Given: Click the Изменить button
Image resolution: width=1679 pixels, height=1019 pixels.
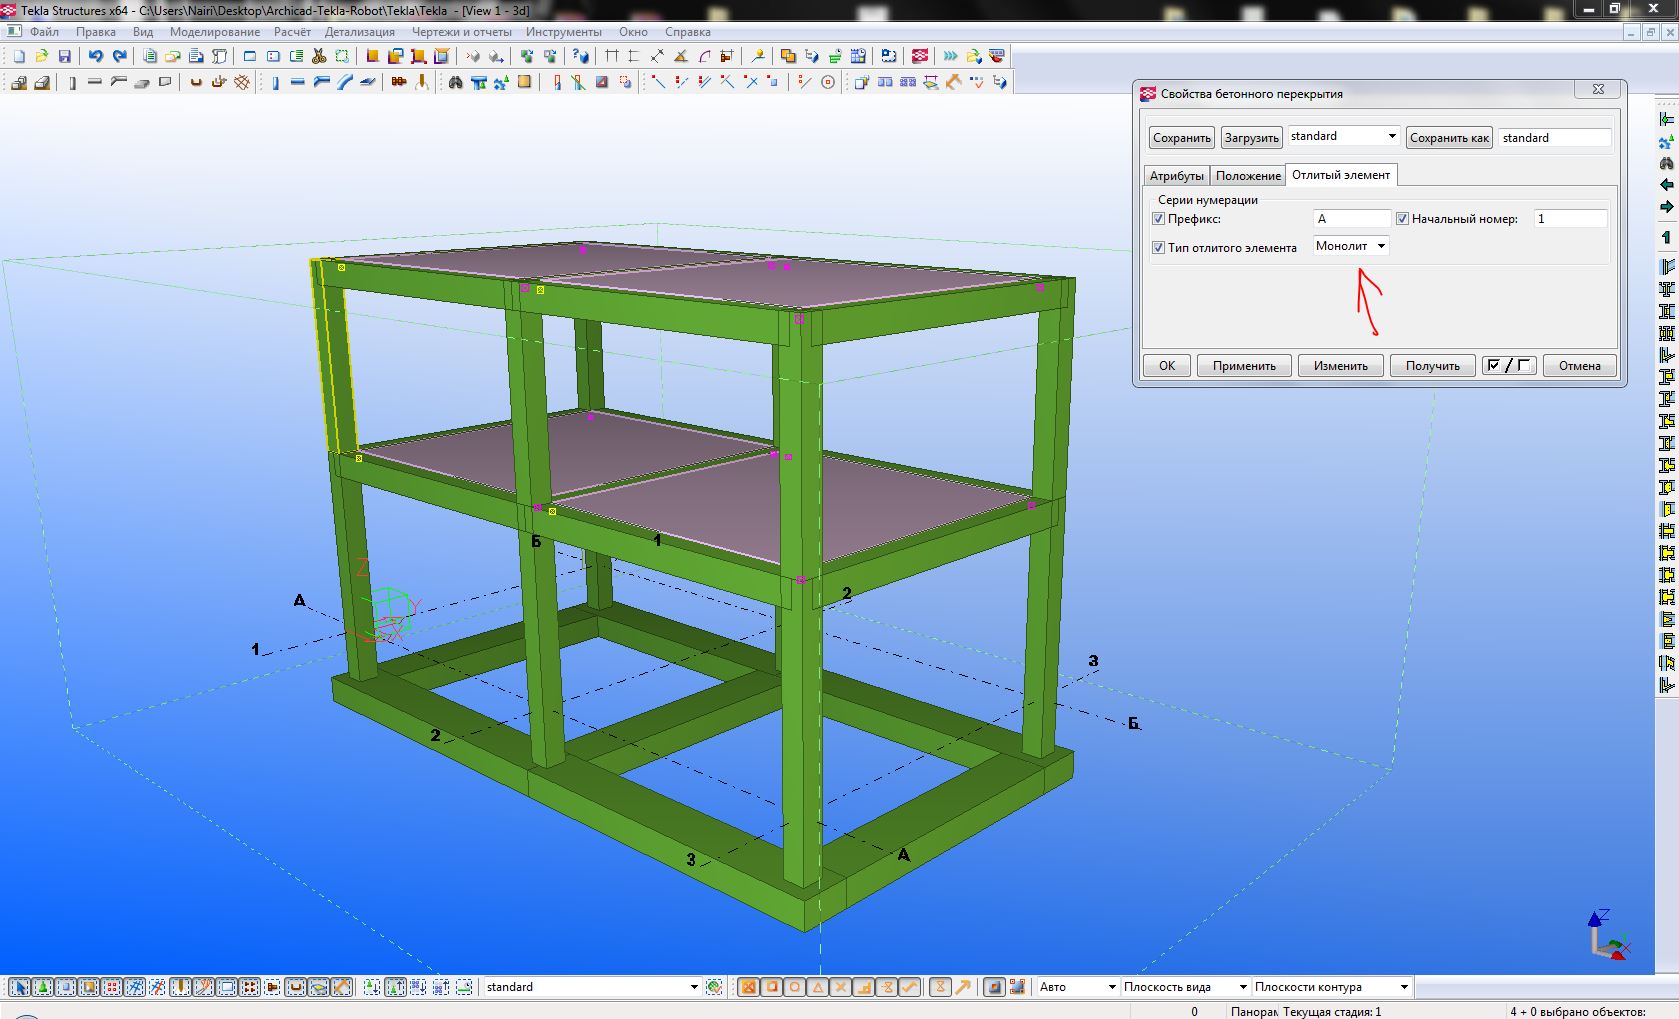Looking at the screenshot, I should pos(1340,366).
